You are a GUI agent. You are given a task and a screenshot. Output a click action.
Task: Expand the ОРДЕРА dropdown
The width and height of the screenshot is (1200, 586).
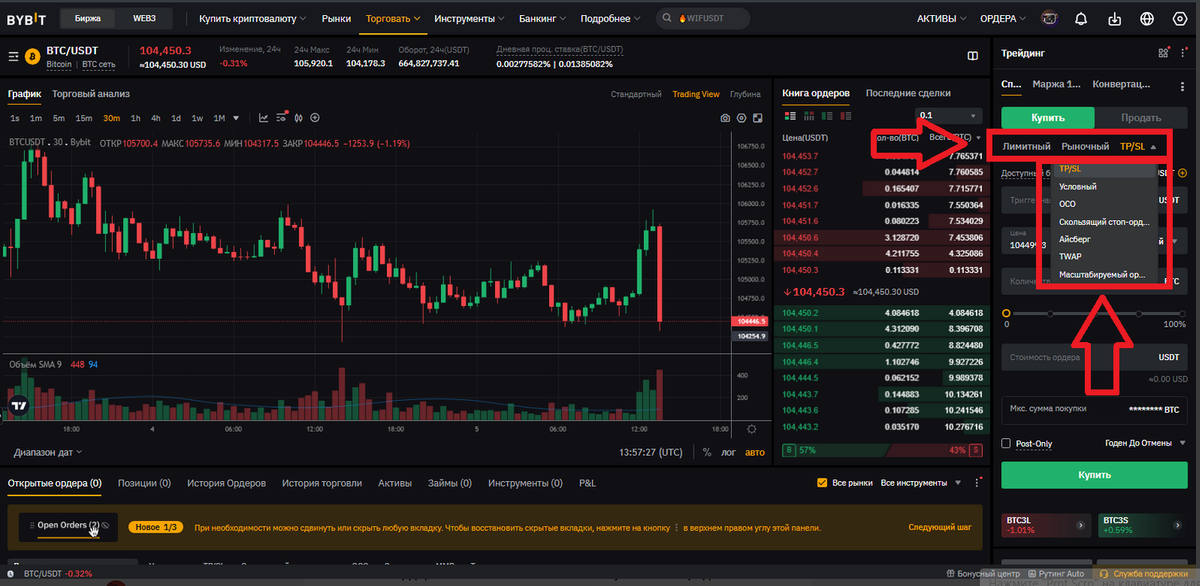click(1001, 18)
